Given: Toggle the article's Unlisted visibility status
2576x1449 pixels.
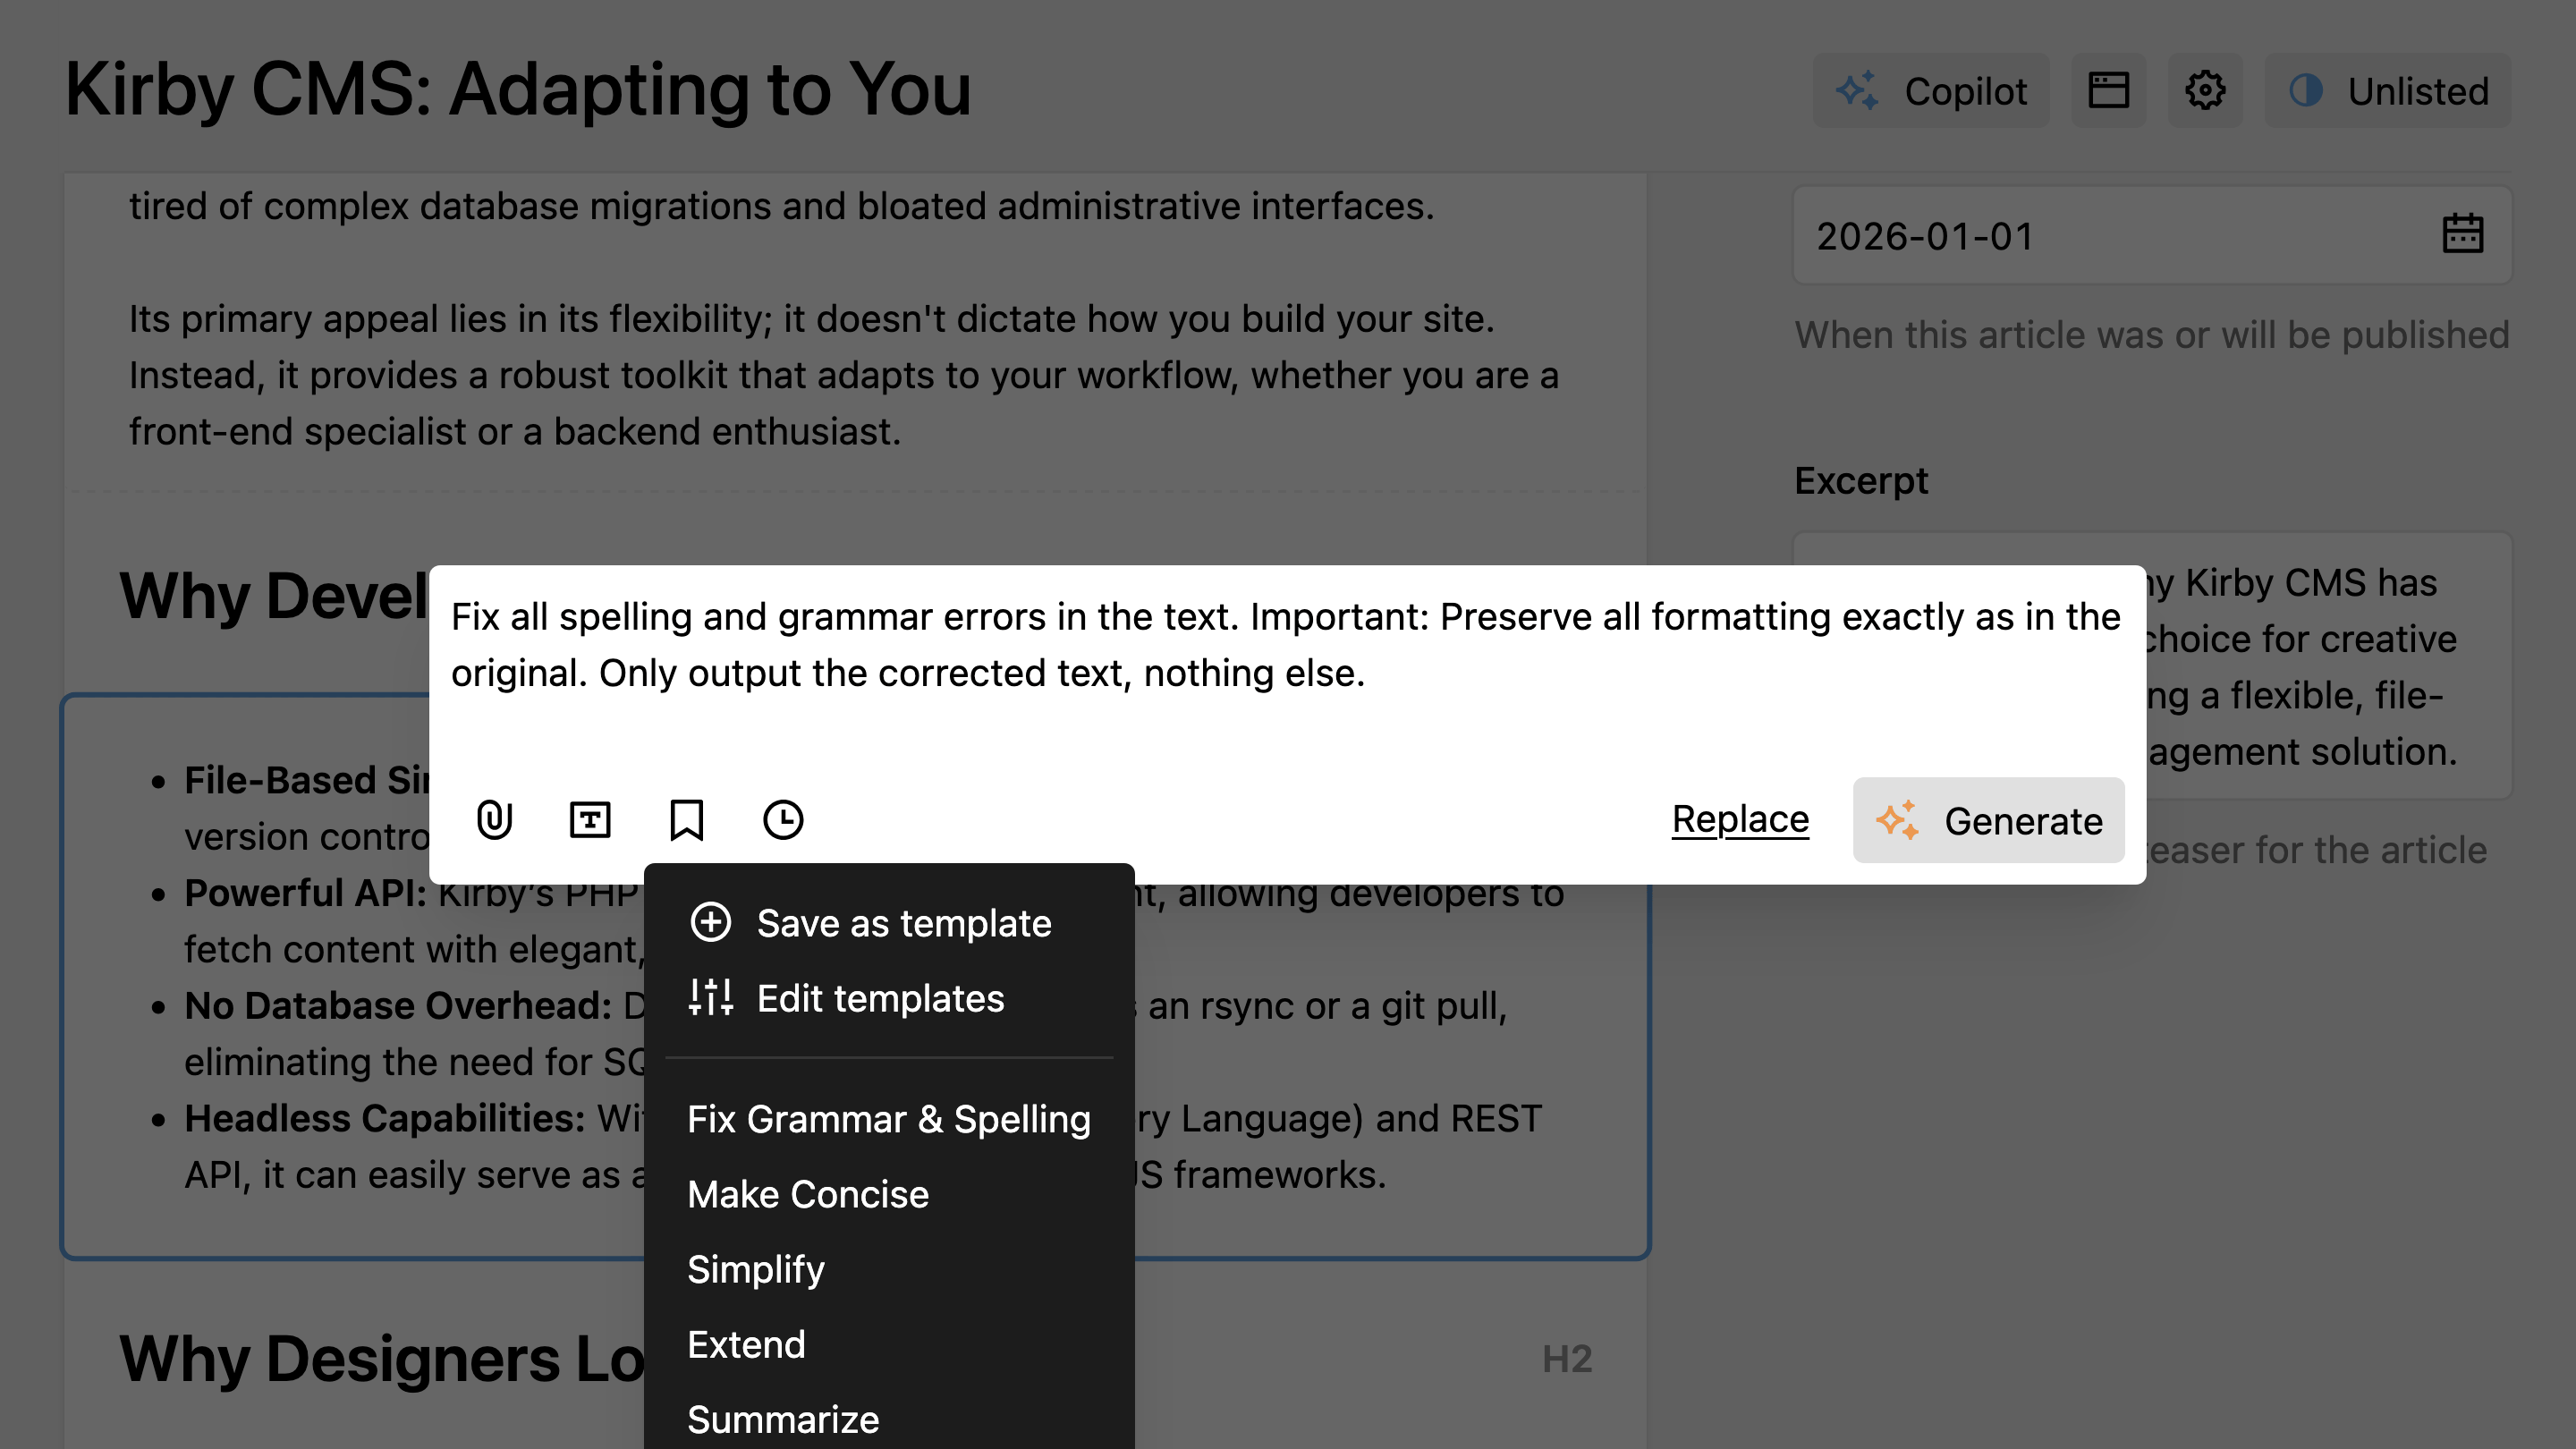Looking at the screenshot, I should point(2388,90).
